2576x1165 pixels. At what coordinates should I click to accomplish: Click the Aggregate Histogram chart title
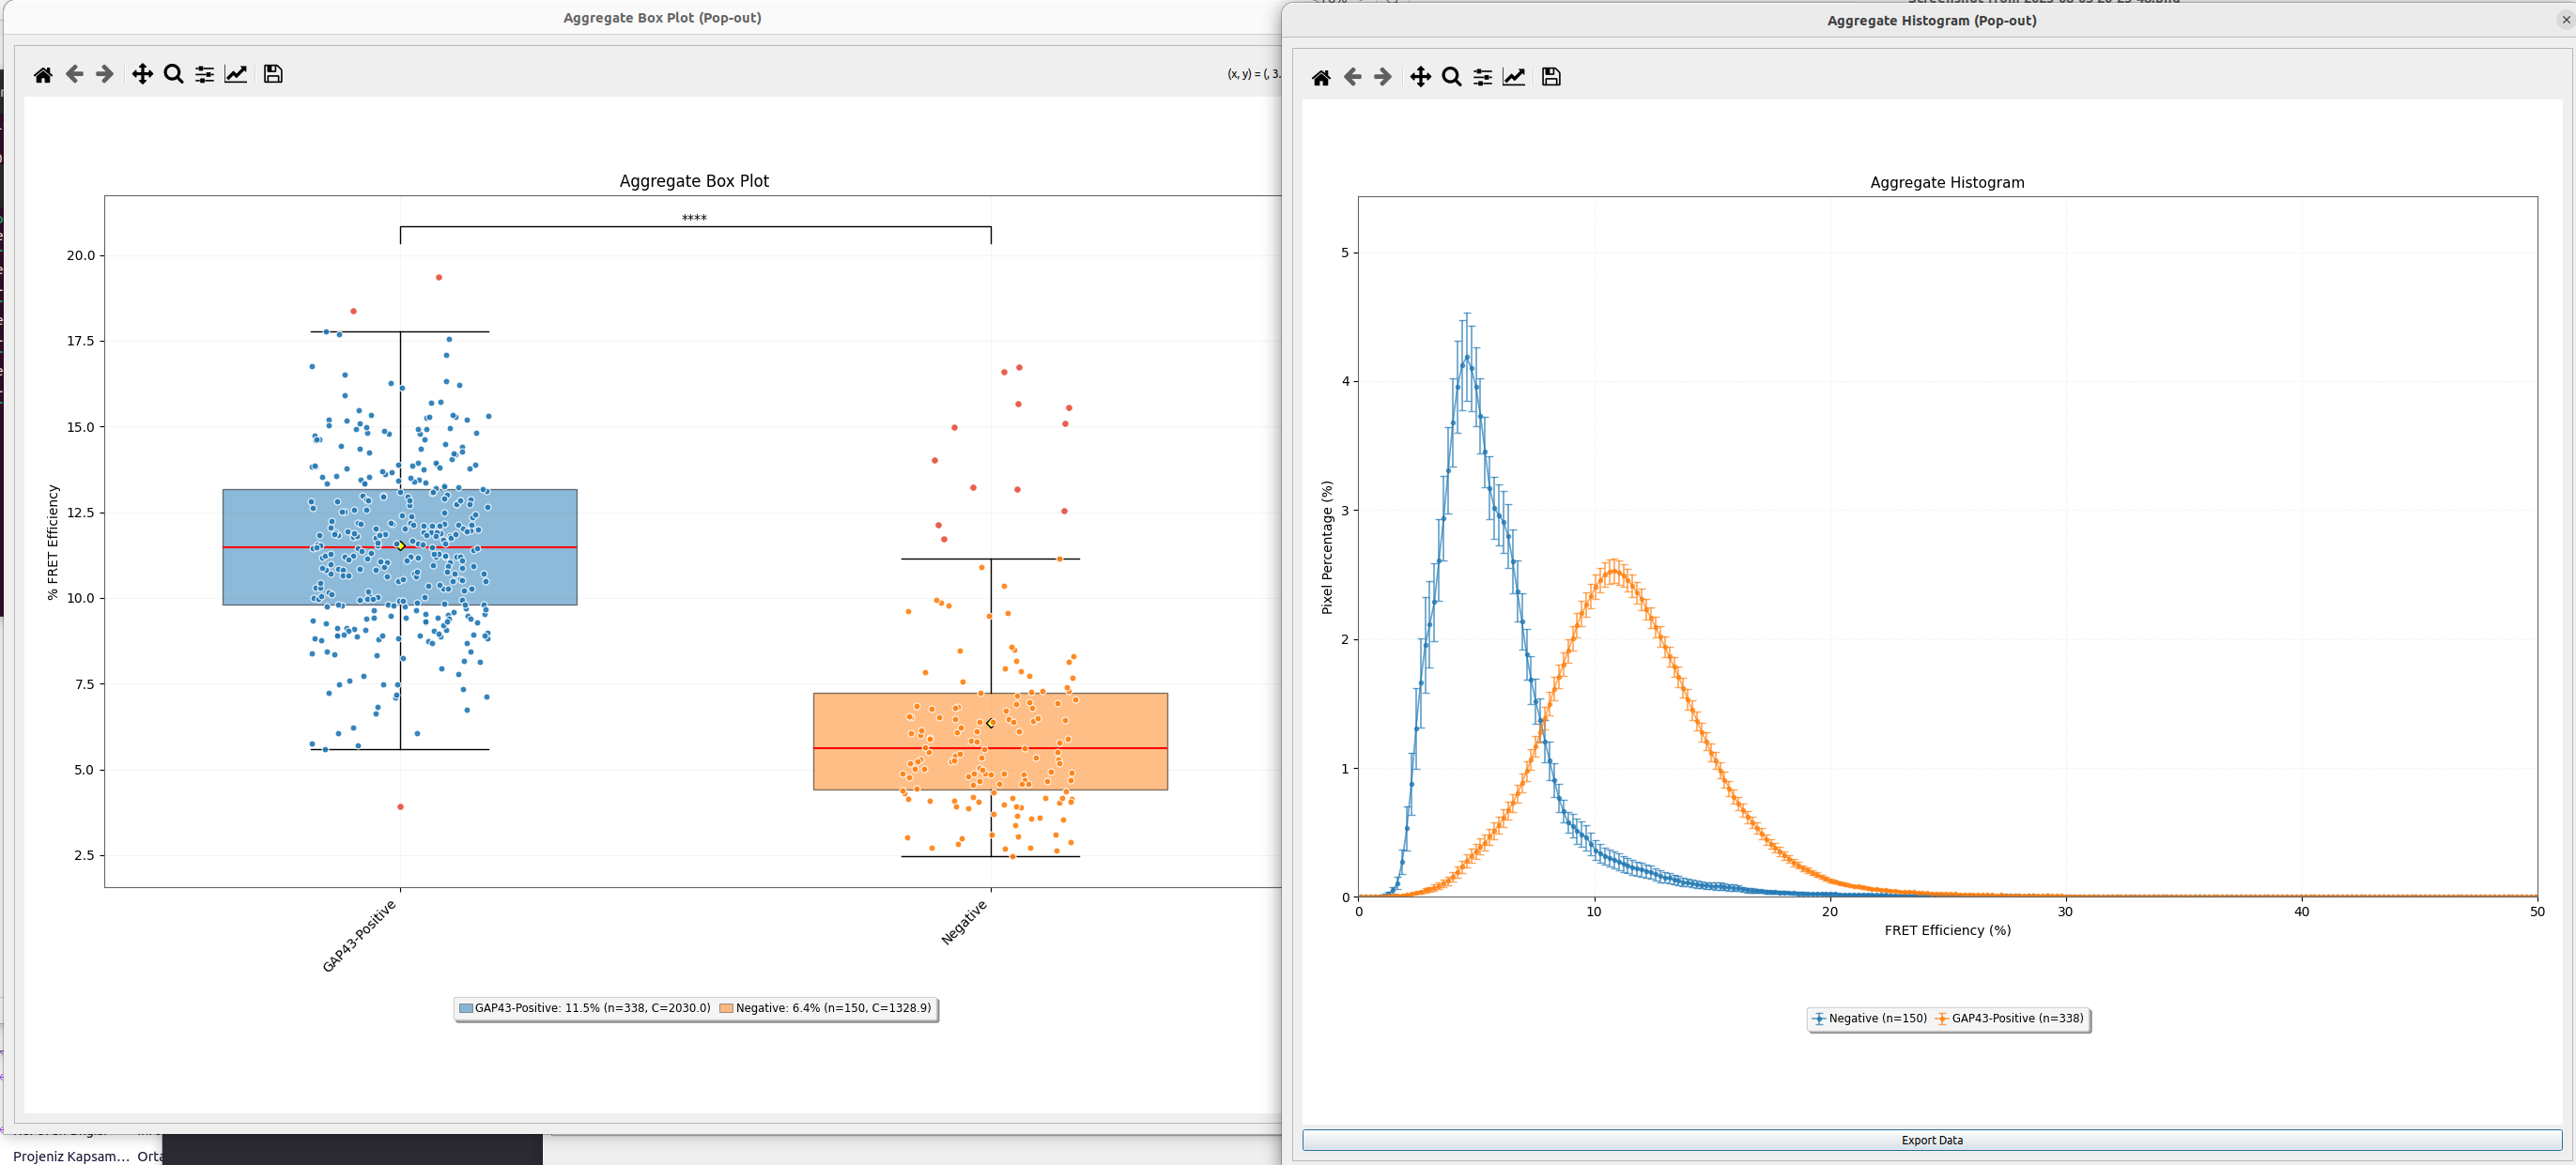tap(1947, 182)
